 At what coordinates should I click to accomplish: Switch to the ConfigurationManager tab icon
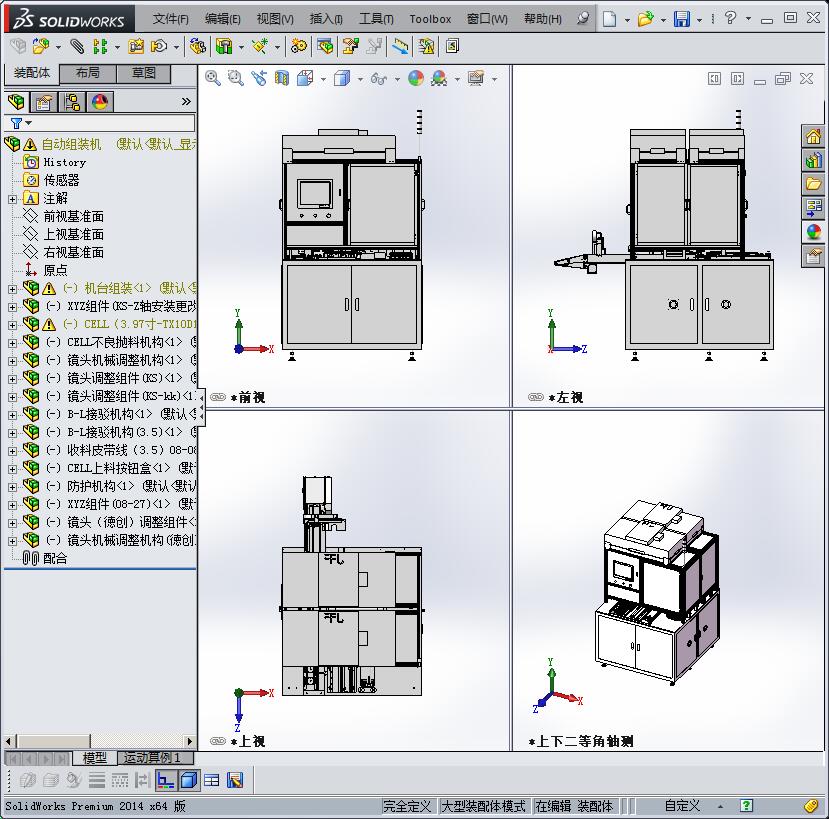pyautogui.click(x=71, y=102)
